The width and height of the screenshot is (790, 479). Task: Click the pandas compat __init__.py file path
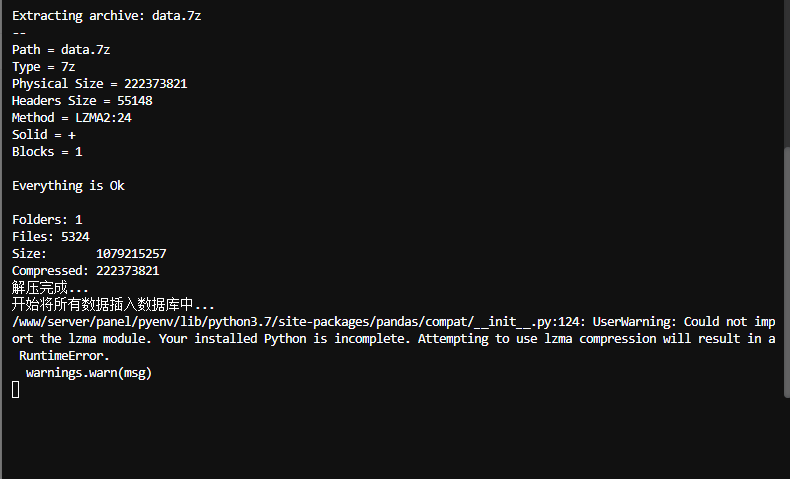[x=295, y=322]
